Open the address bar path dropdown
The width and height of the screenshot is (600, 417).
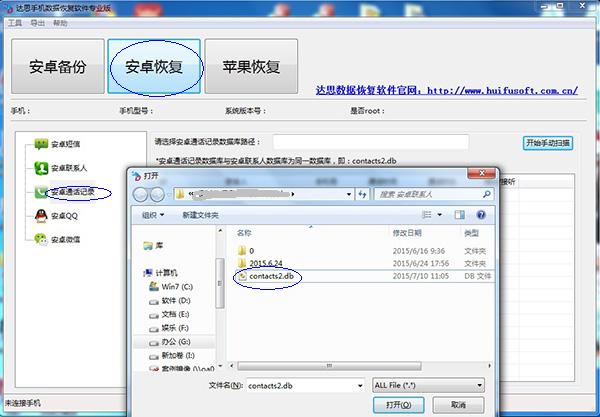(x=349, y=194)
